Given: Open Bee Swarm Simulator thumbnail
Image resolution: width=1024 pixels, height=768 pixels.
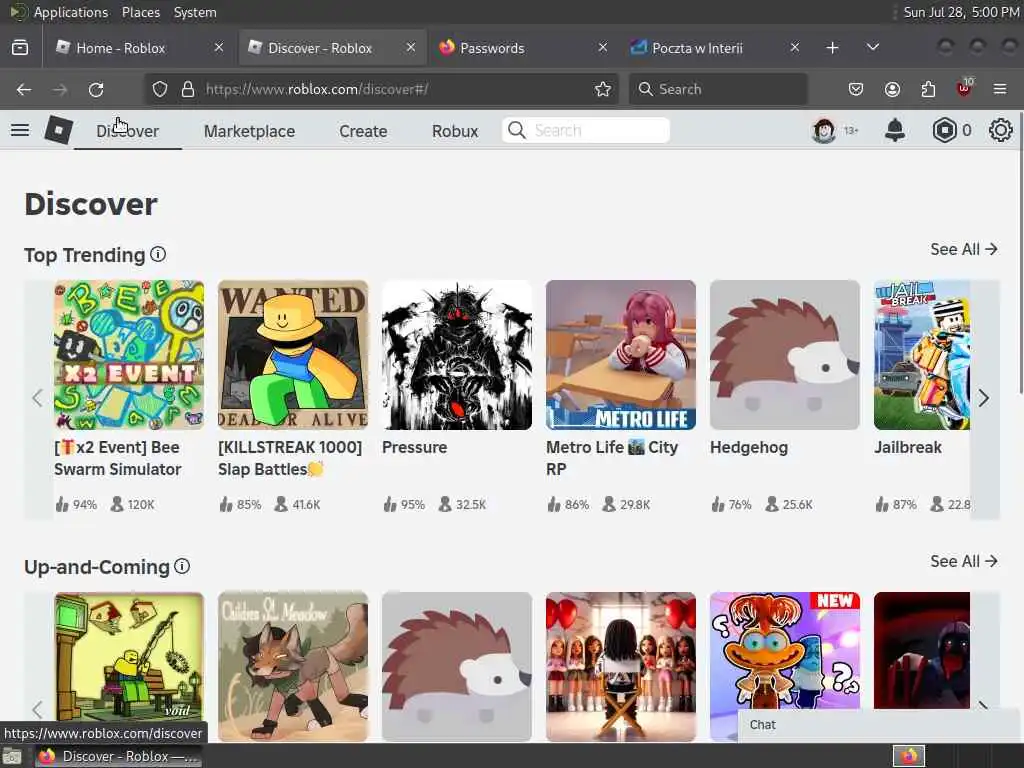Looking at the screenshot, I should (129, 355).
